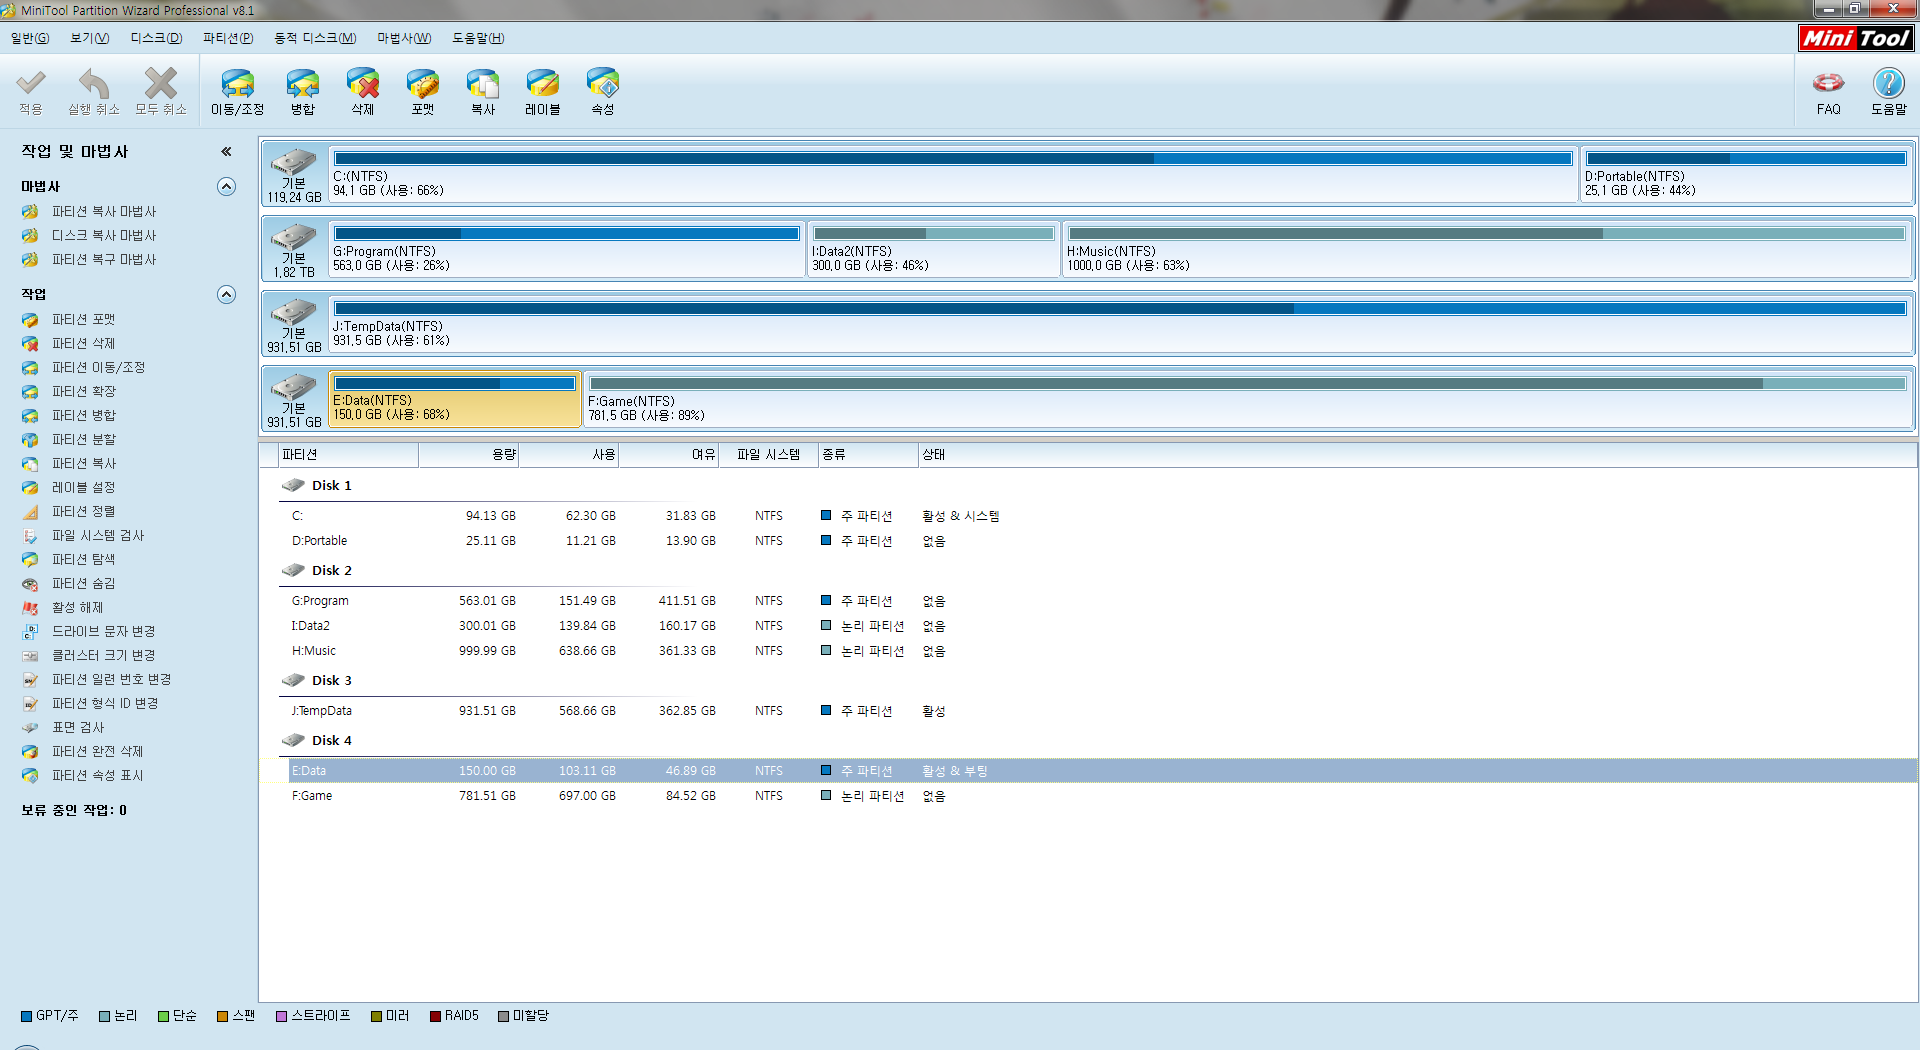Click 활성 해제 in the task list

[78, 608]
